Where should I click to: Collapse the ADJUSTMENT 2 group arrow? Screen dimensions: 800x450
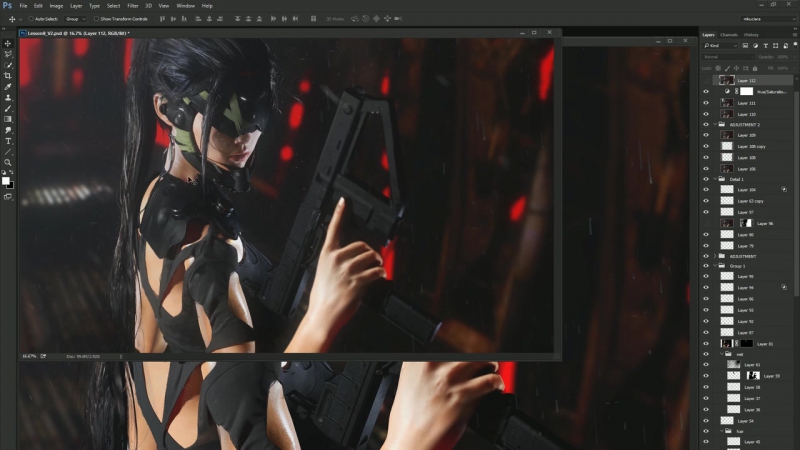(715, 124)
